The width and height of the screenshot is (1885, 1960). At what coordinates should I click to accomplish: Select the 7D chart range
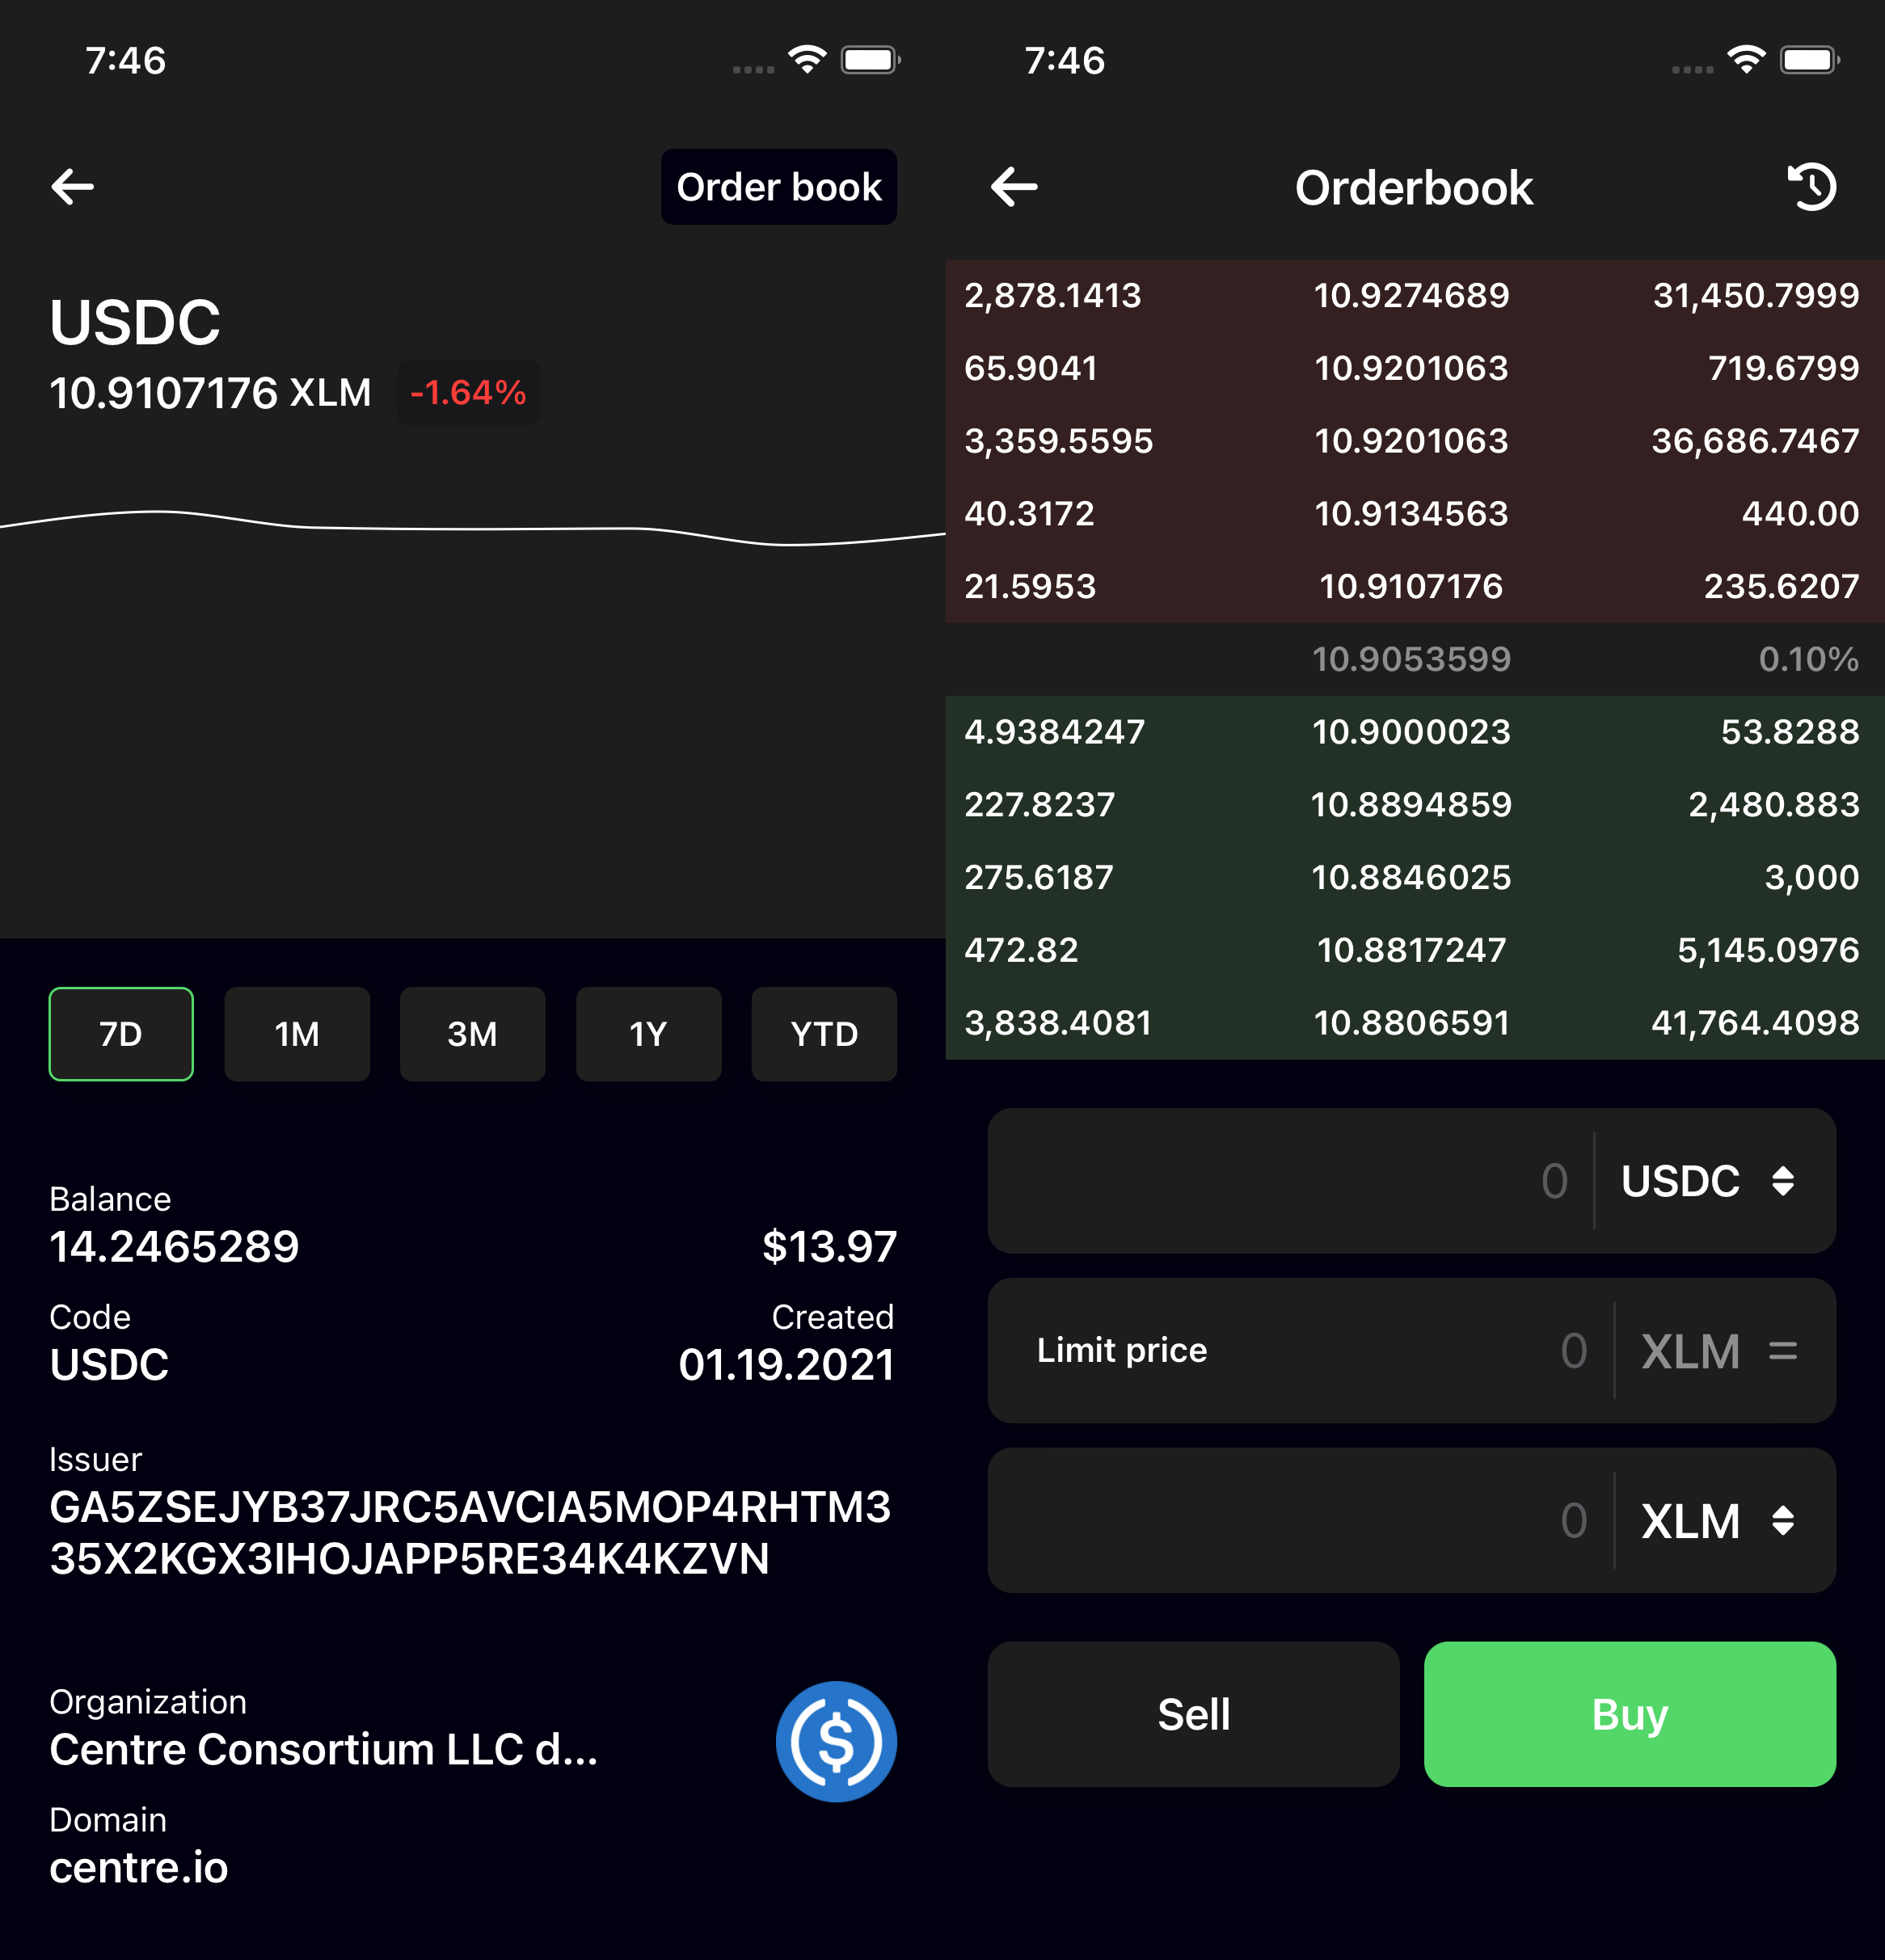coord(121,1034)
